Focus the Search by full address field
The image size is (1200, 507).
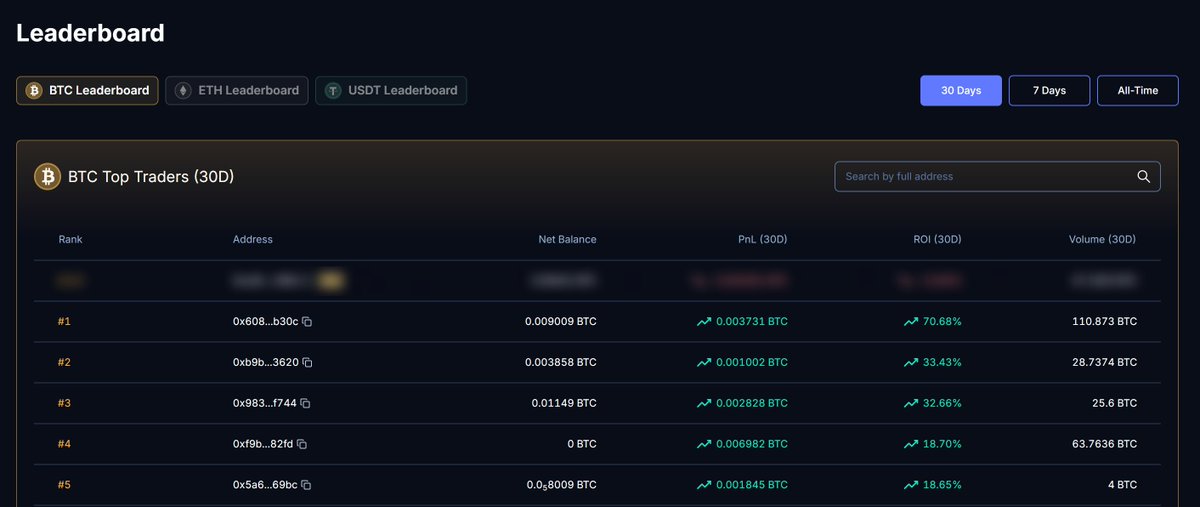997,176
